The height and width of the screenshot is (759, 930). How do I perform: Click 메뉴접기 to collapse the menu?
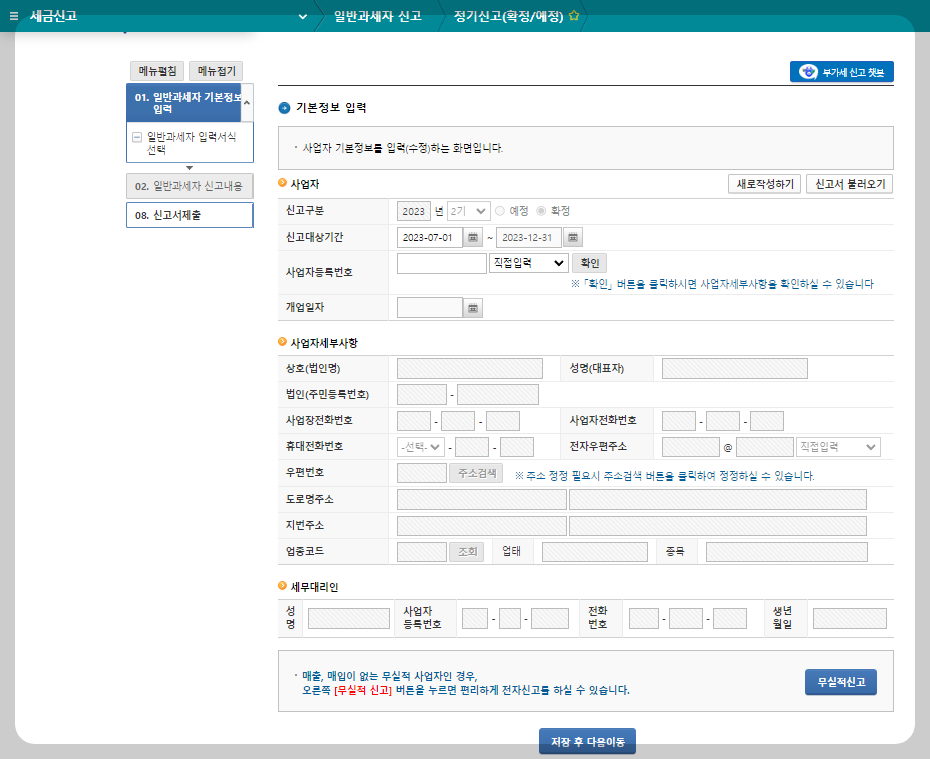point(216,70)
